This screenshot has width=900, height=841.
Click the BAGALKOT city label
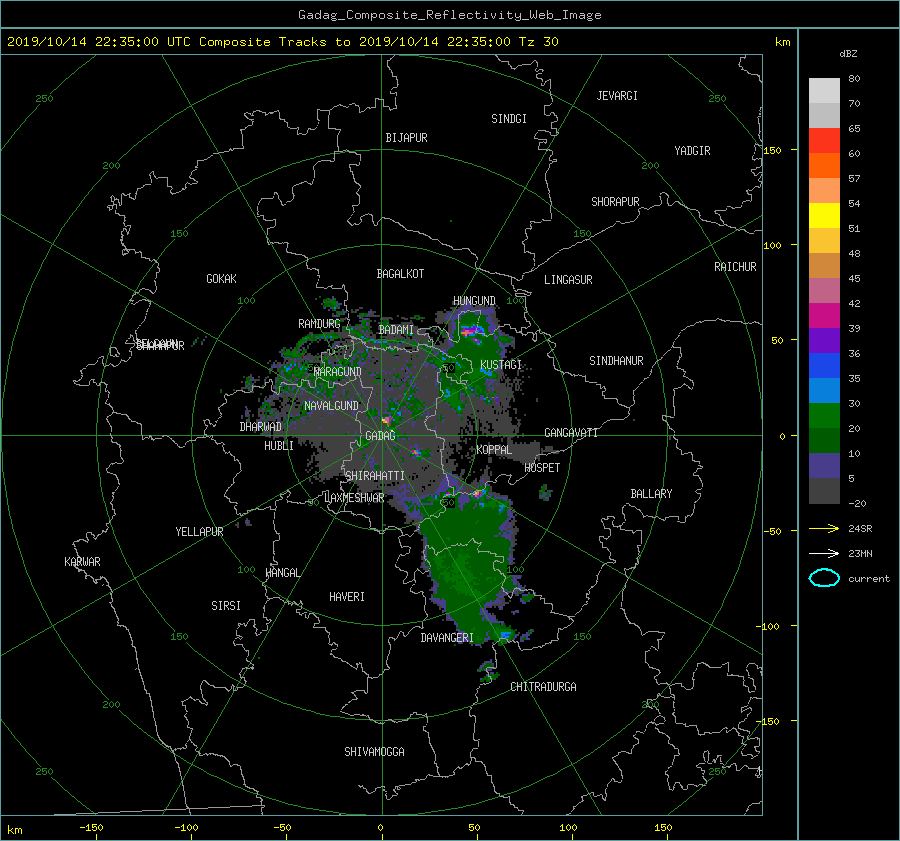coord(400,274)
